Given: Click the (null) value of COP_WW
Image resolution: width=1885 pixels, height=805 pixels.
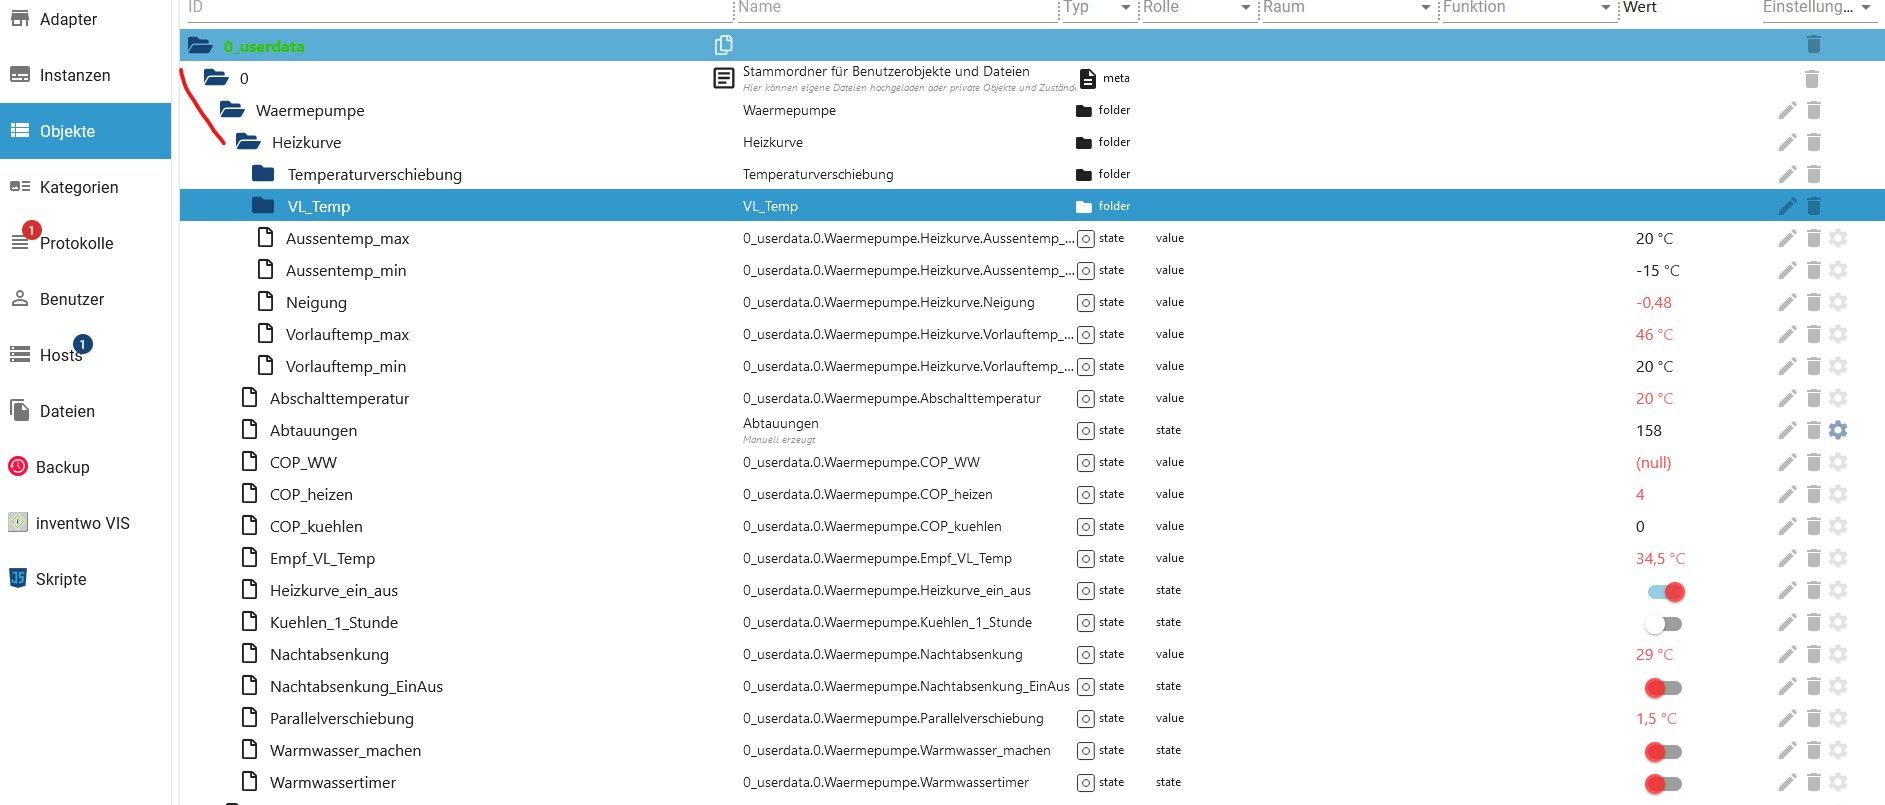Looking at the screenshot, I should click(1653, 462).
